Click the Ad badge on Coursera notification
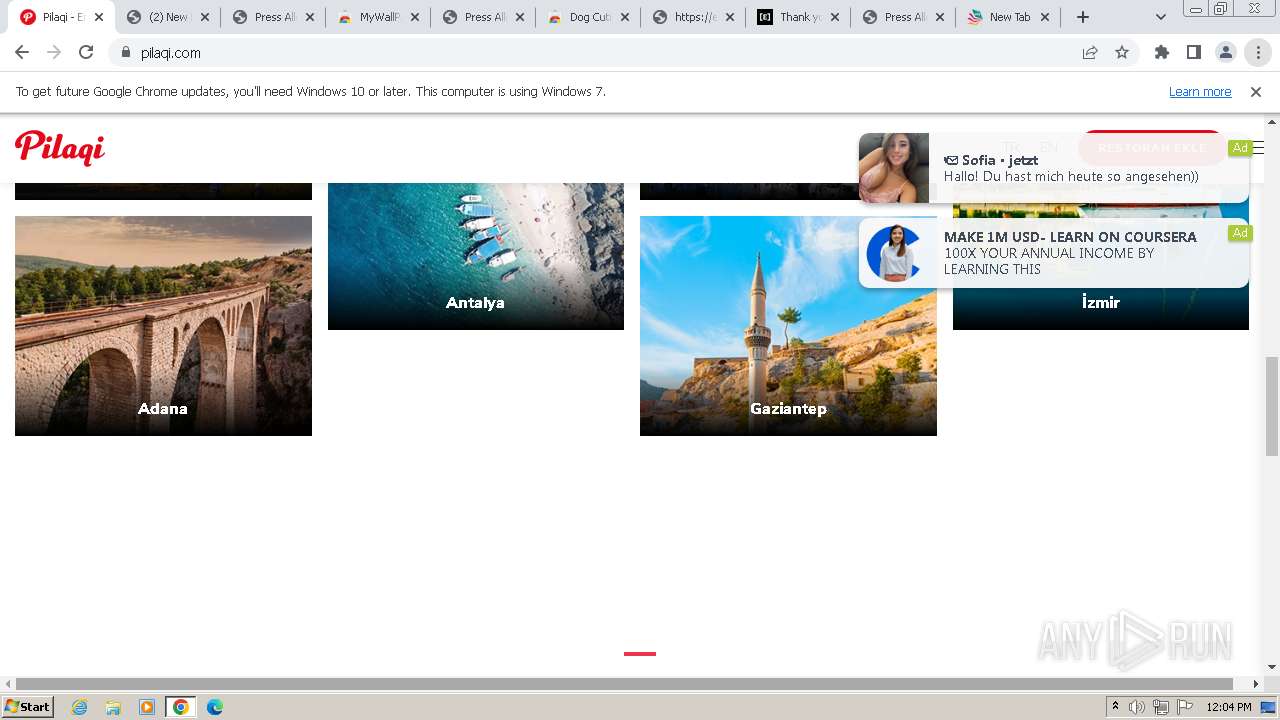Viewport: 1280px width, 720px height. (1240, 233)
